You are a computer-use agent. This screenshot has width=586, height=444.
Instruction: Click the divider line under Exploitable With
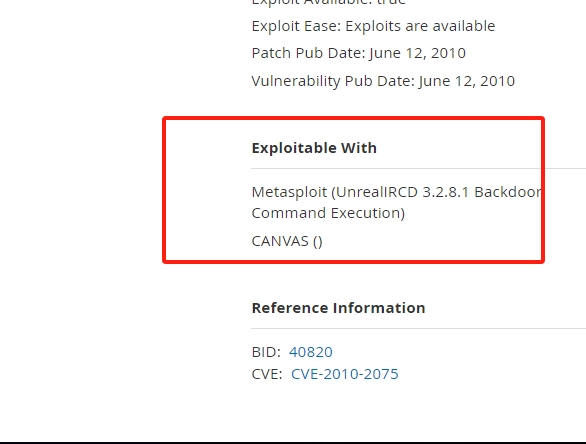pyautogui.click(x=419, y=169)
